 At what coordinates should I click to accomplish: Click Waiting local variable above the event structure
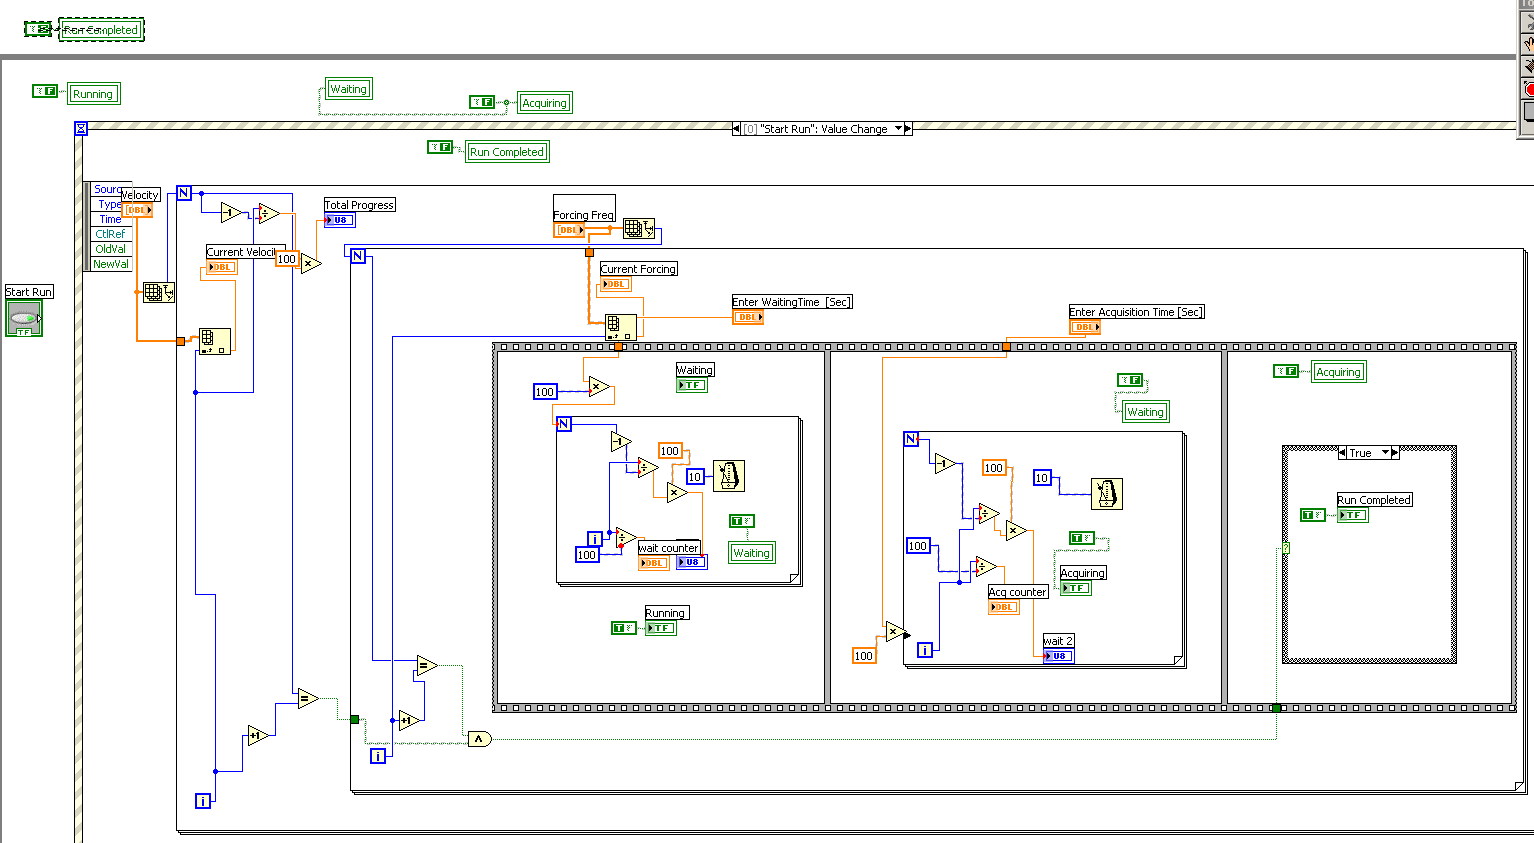coord(348,89)
